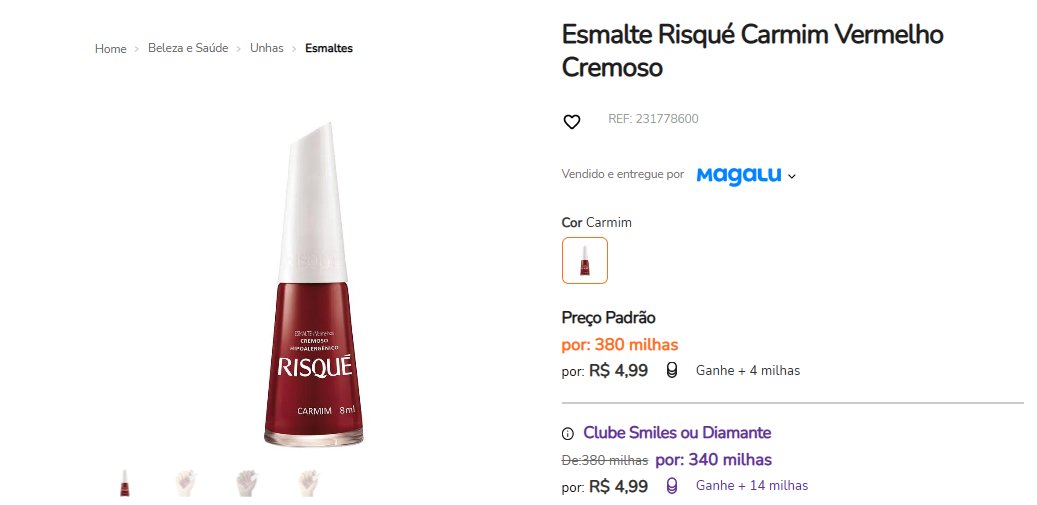
Task: Click the purple miles icon near Ganhe + 14 milhas
Action: 672,486
